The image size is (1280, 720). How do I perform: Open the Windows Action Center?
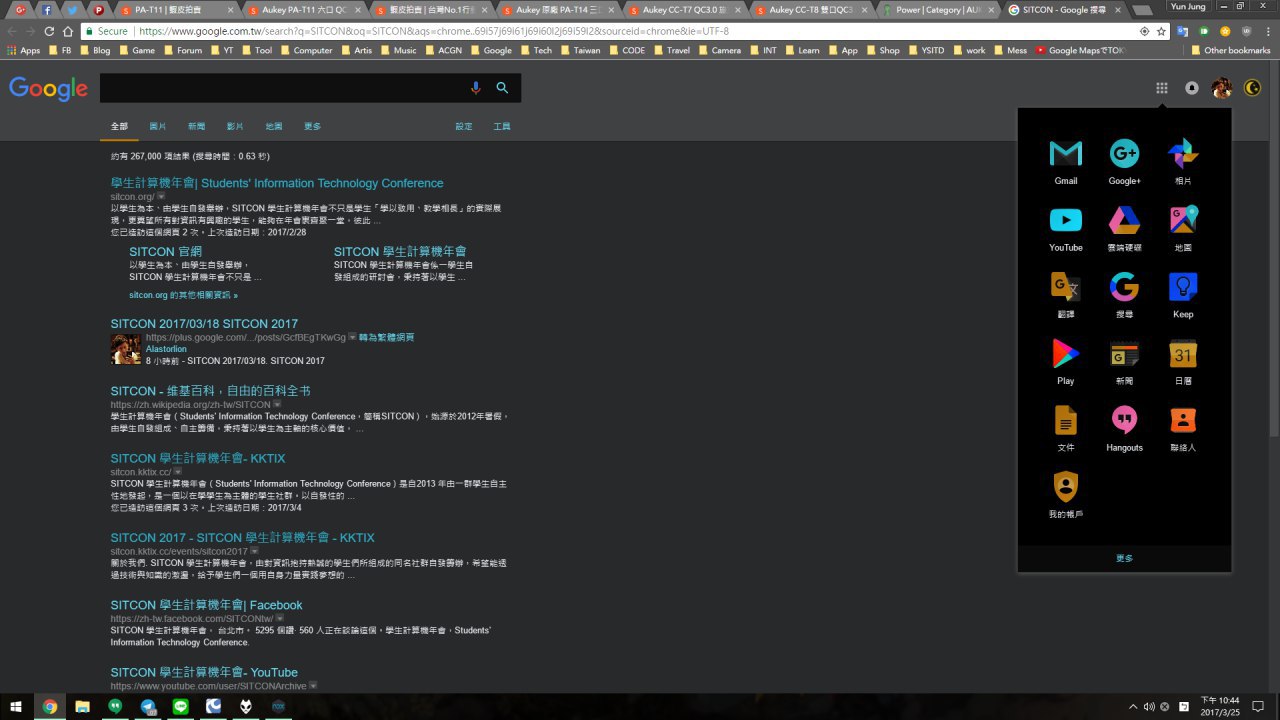click(1257, 706)
